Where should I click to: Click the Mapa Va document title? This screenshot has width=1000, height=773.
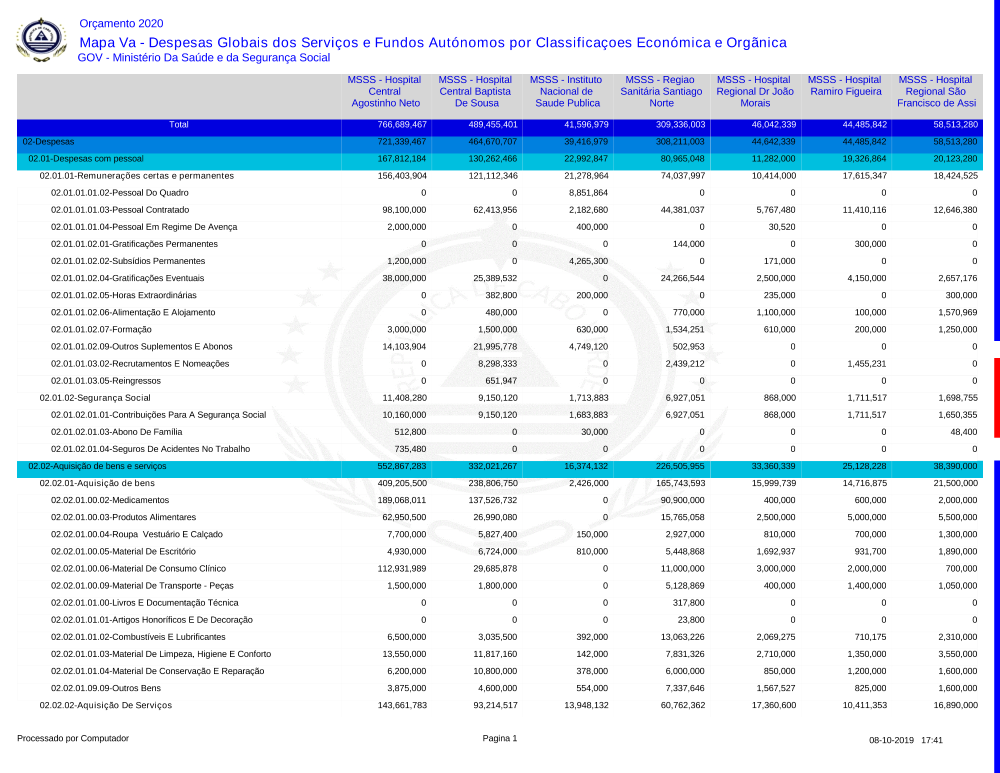click(432, 42)
